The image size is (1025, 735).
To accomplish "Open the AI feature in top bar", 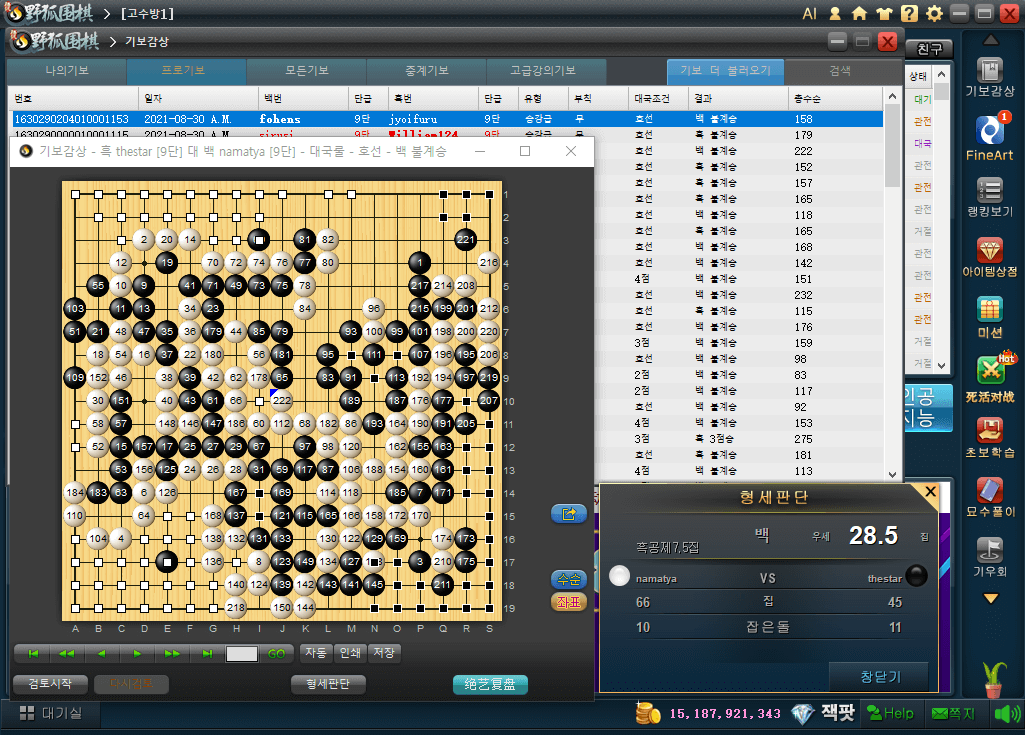I will click(x=809, y=13).
